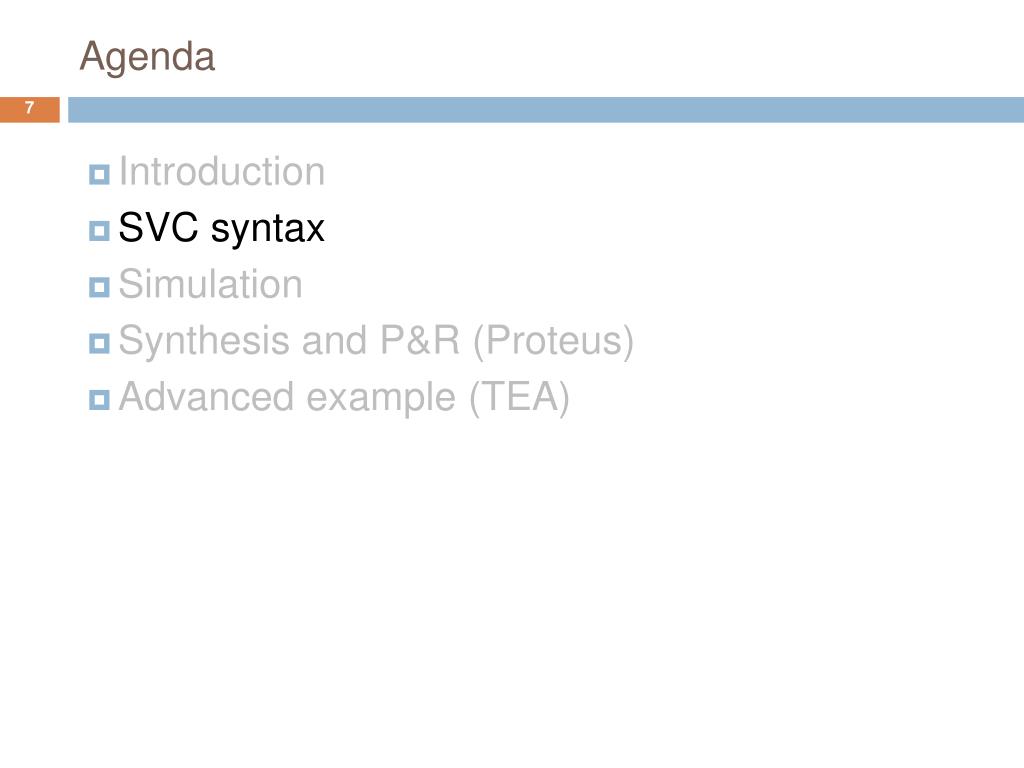
Task: Click the word syntax in the bold item
Action: 268,230
